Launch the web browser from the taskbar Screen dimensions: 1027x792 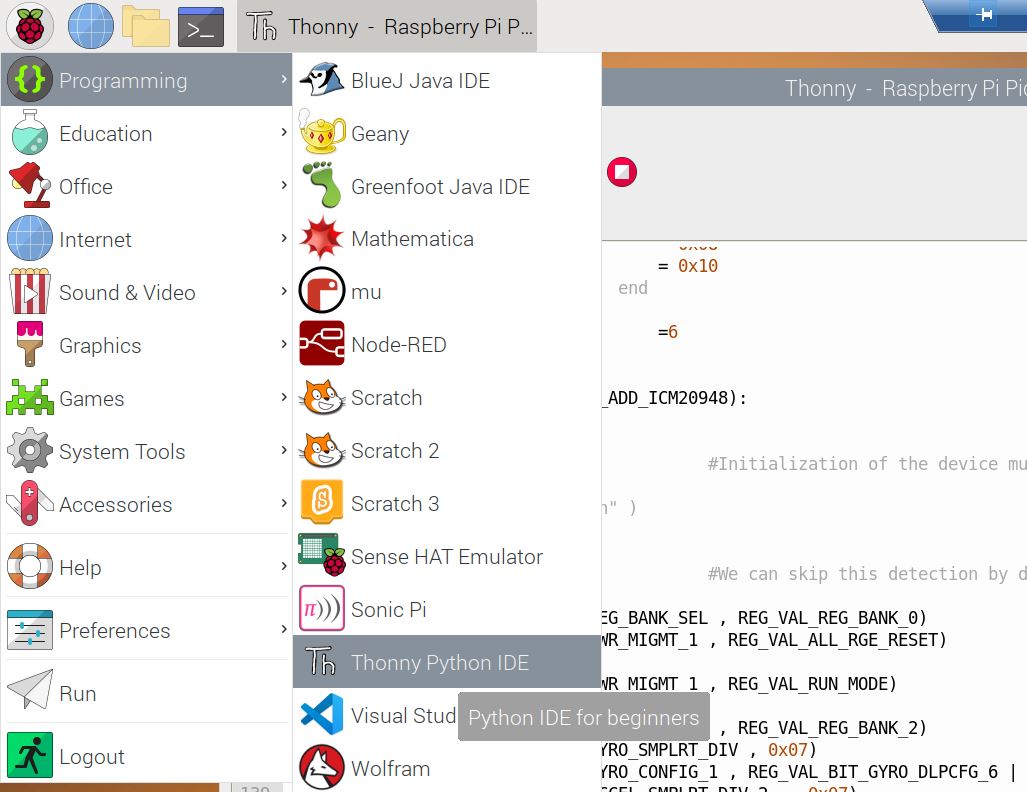(90, 26)
